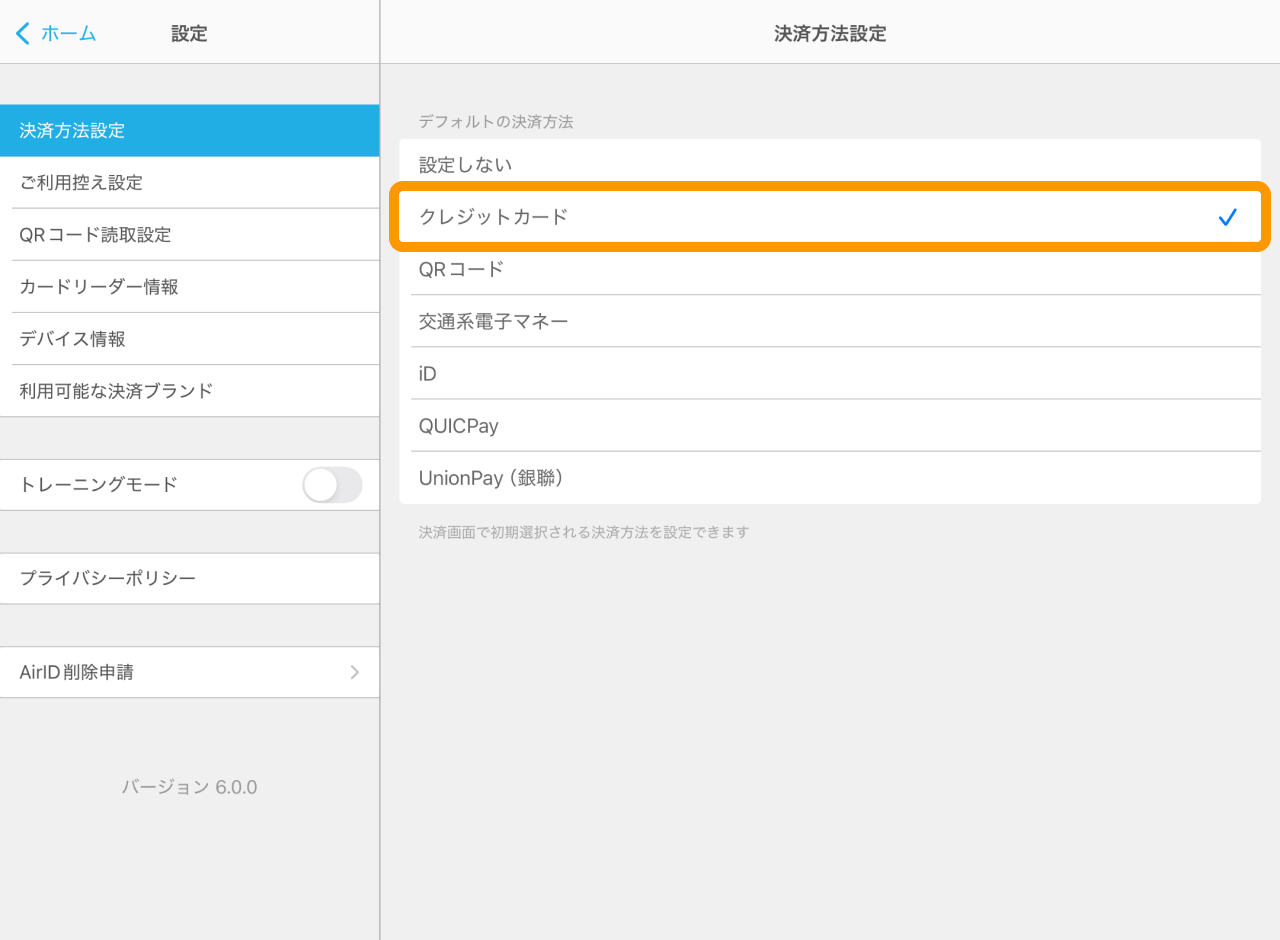
Task: Open ご利用控え設定 from the sidebar
Action: pyautogui.click(x=190, y=182)
